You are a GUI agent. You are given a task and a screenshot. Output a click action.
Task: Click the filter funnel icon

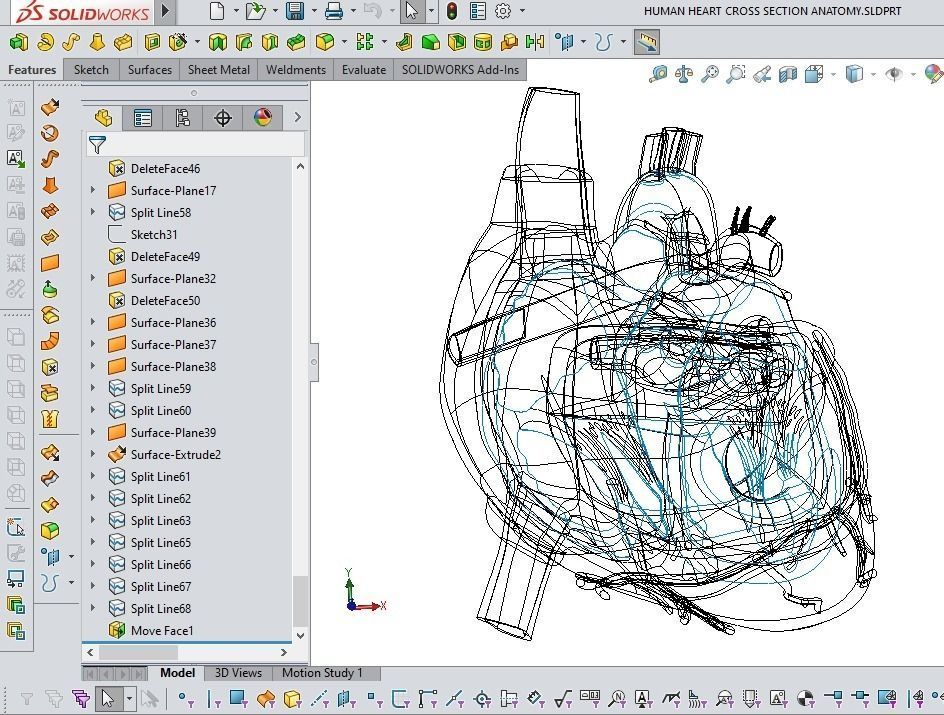(97, 144)
